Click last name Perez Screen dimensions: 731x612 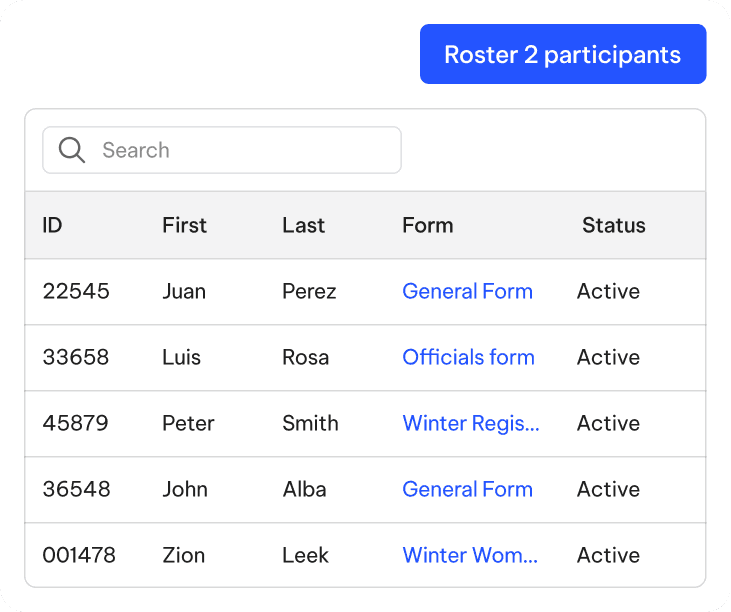(x=309, y=291)
